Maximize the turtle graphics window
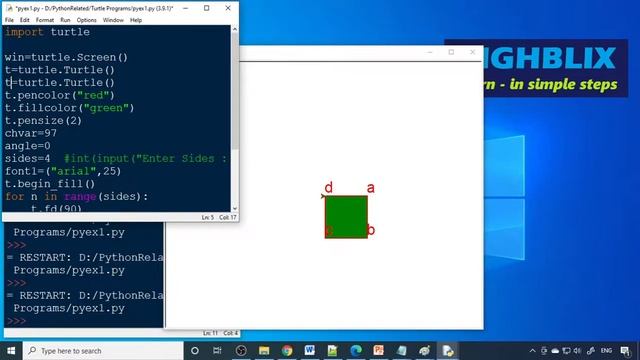This screenshot has height=360, width=640. click(451, 52)
